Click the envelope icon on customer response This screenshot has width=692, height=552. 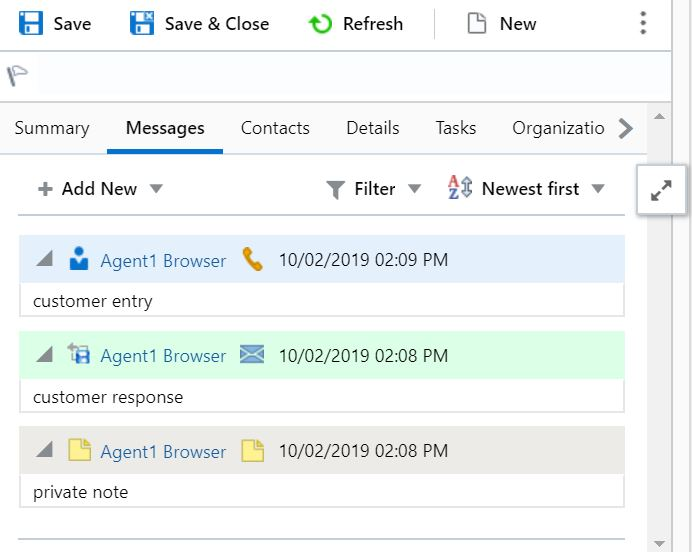point(252,355)
